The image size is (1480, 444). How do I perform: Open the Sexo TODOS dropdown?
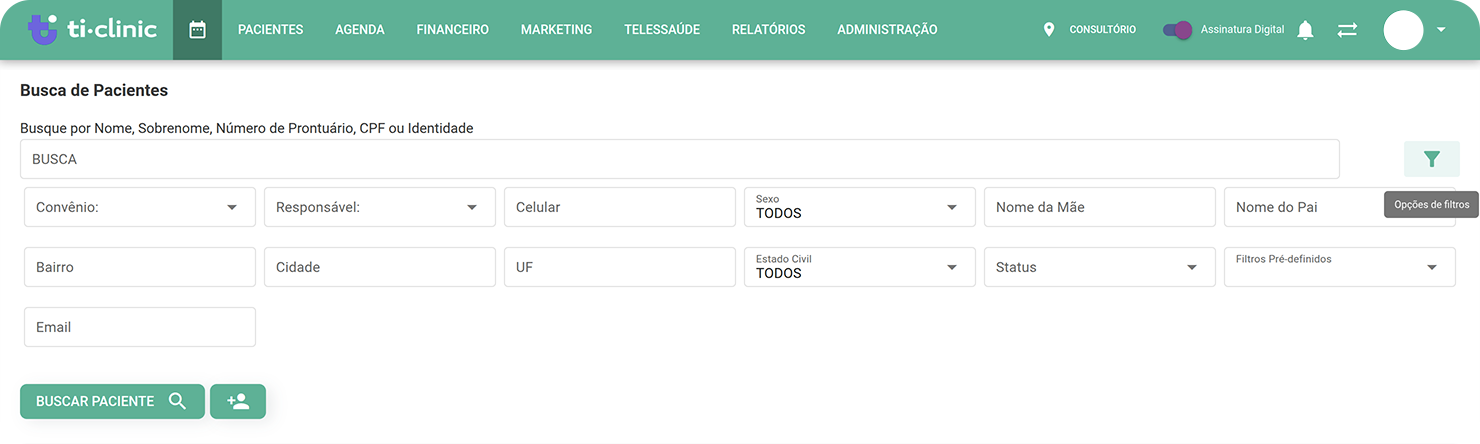860,207
